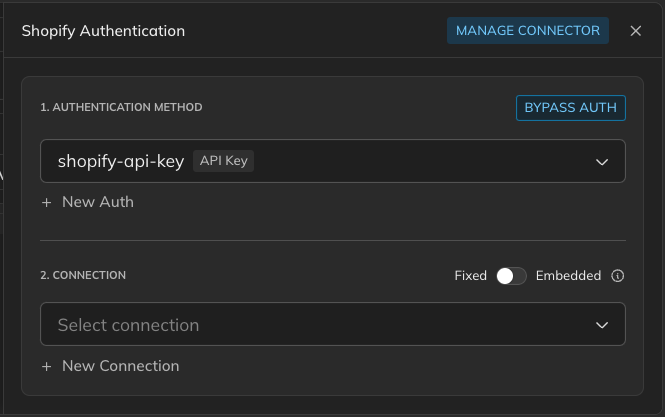Click the plus icon for New Connection

[x=46, y=366]
